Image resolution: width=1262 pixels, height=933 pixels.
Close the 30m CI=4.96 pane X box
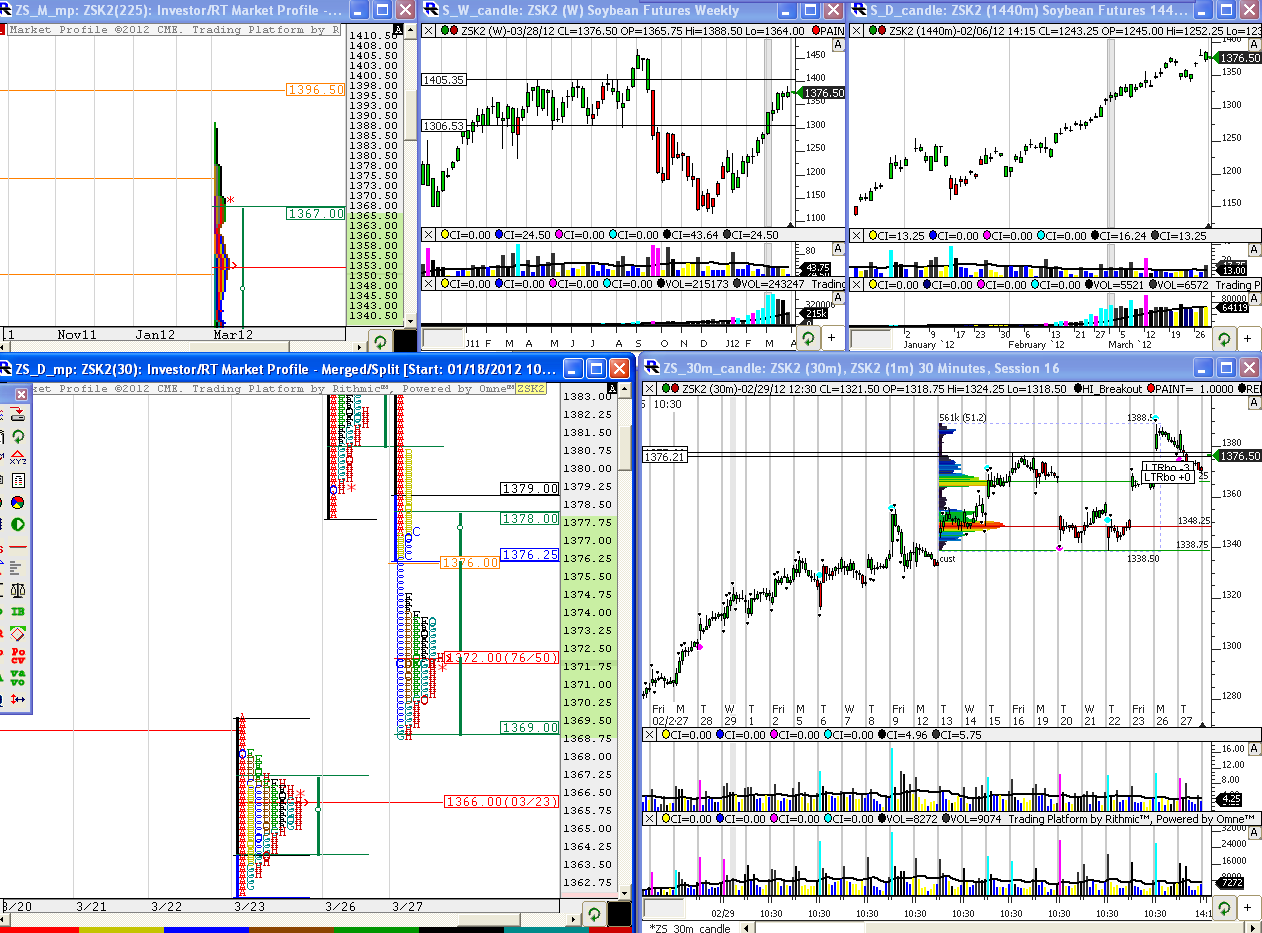[x=651, y=735]
